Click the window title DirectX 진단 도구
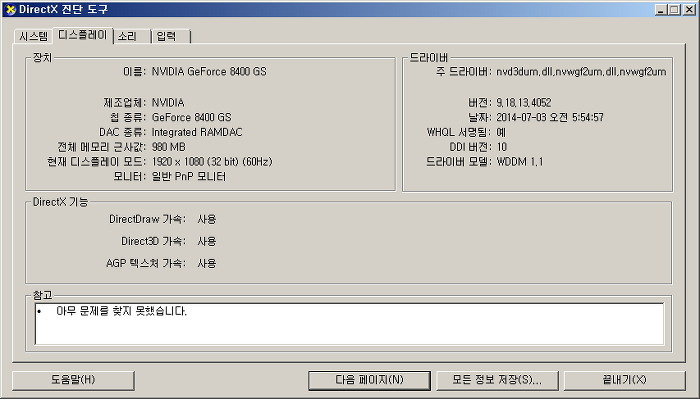Image resolution: width=700 pixels, height=399 pixels. (x=63, y=9)
